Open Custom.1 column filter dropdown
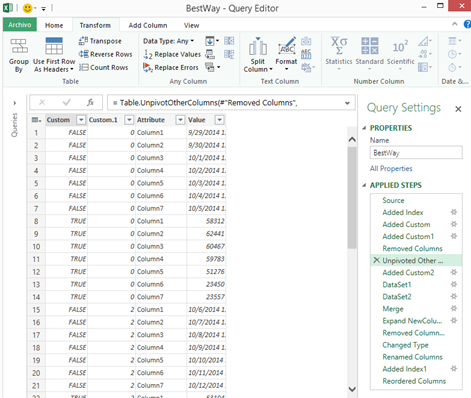Viewport: 471px width, 398px height. tap(129, 120)
